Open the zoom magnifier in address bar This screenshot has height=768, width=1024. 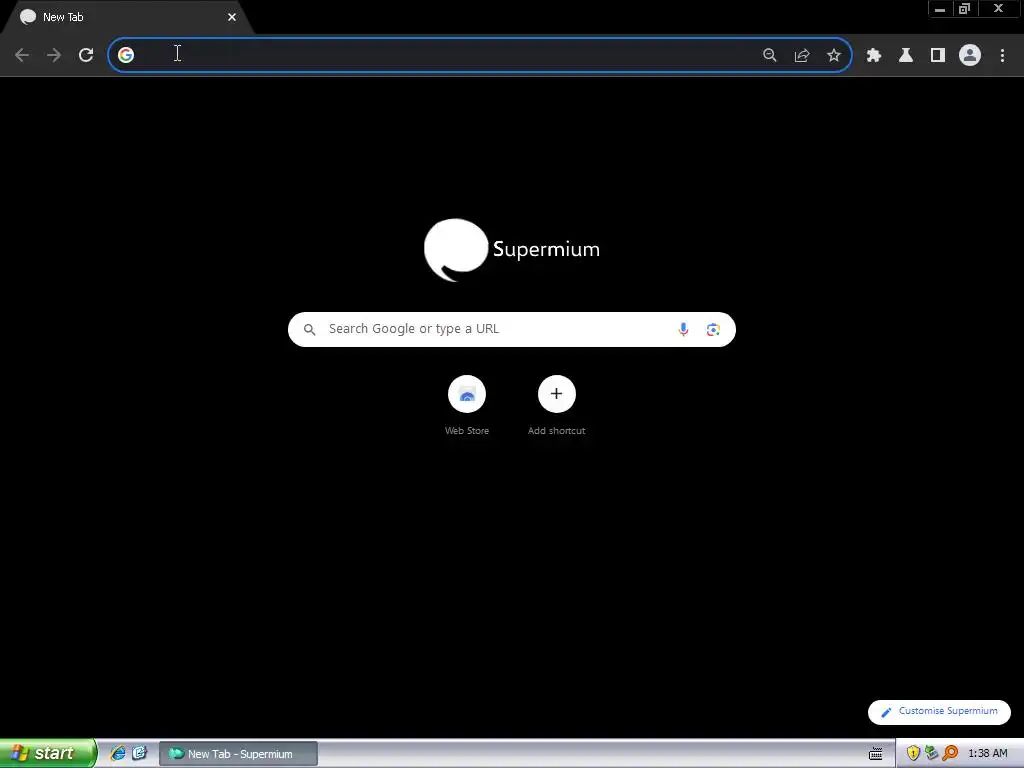770,55
